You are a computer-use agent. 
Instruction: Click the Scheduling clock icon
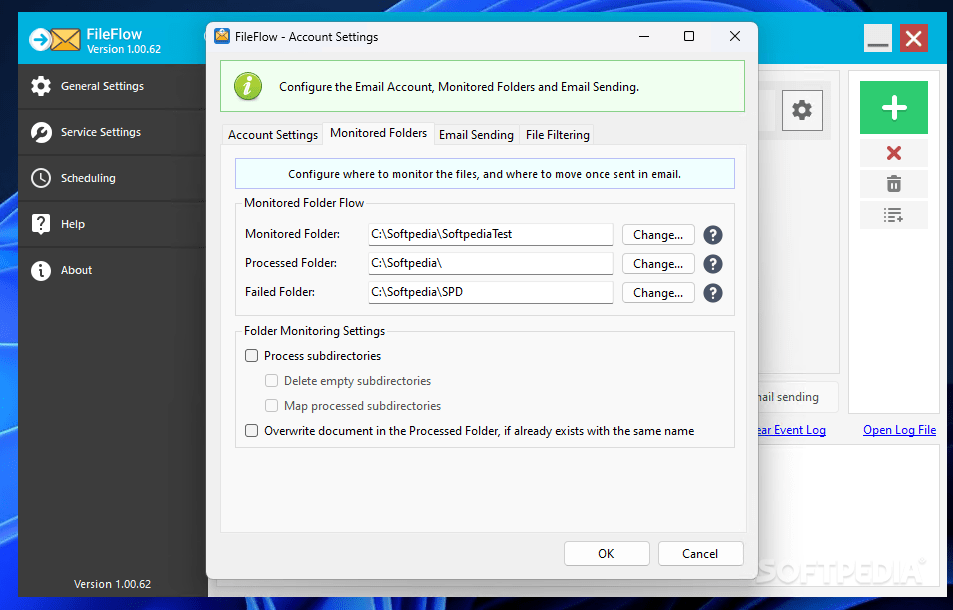pyautogui.click(x=41, y=178)
